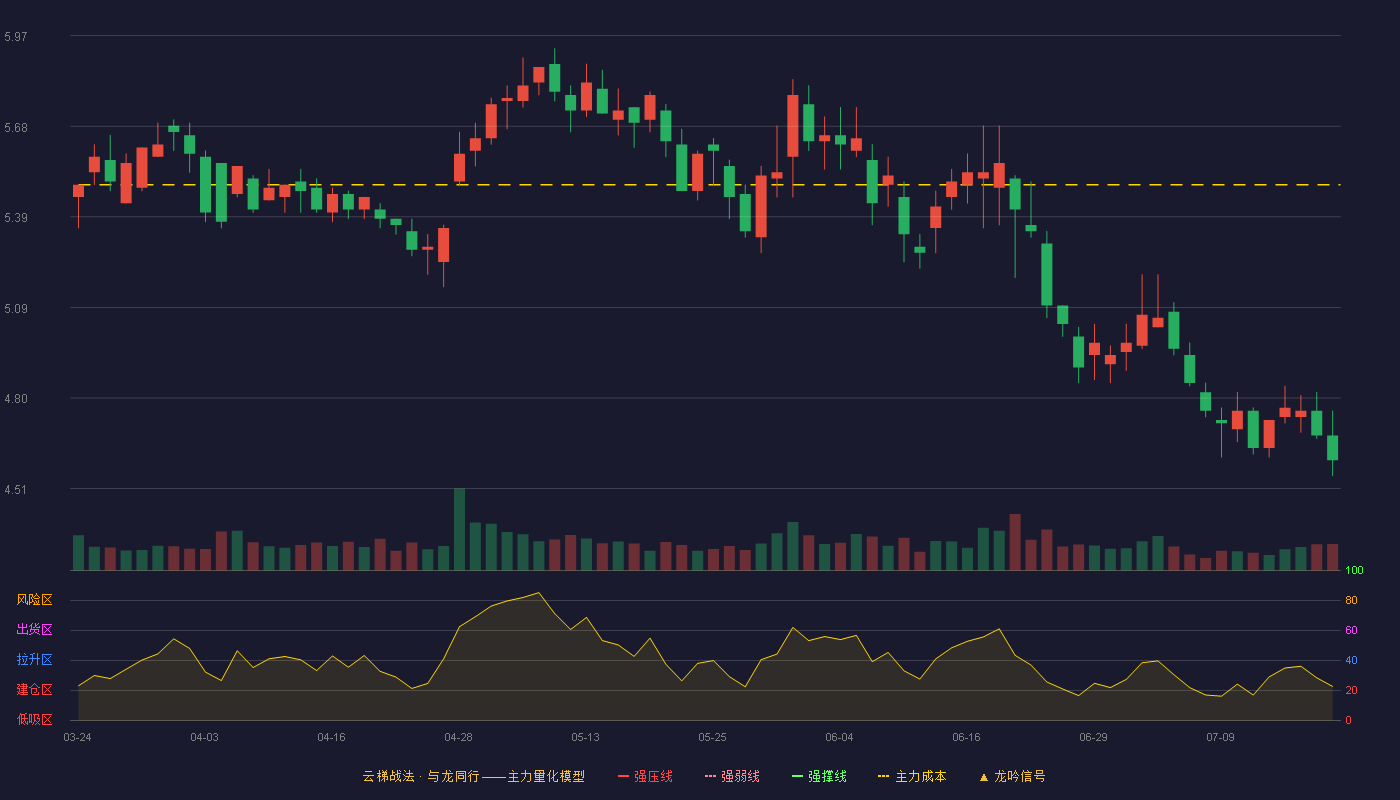Screen dimensions: 1400x800
Task: Click the 04-28 date axis label
Action: pyautogui.click(x=458, y=737)
